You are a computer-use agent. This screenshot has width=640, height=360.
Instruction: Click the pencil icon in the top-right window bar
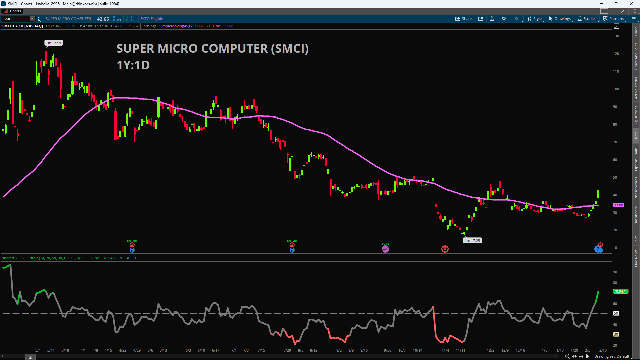pyautogui.click(x=623, y=11)
